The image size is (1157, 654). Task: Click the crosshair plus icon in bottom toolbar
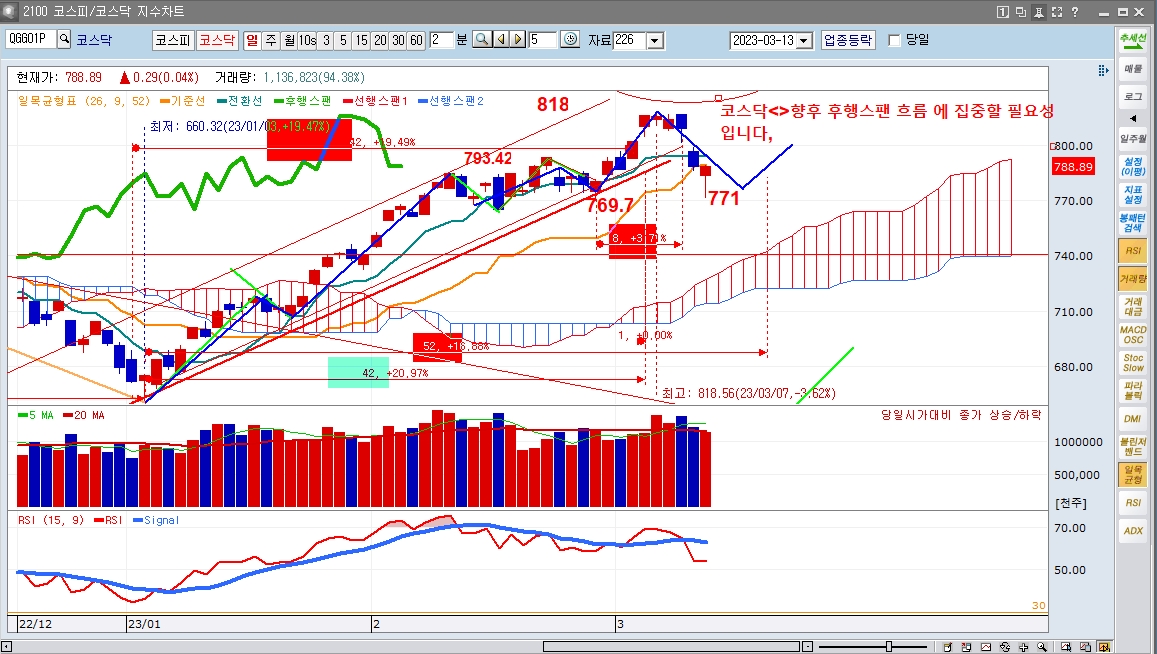(1023, 647)
